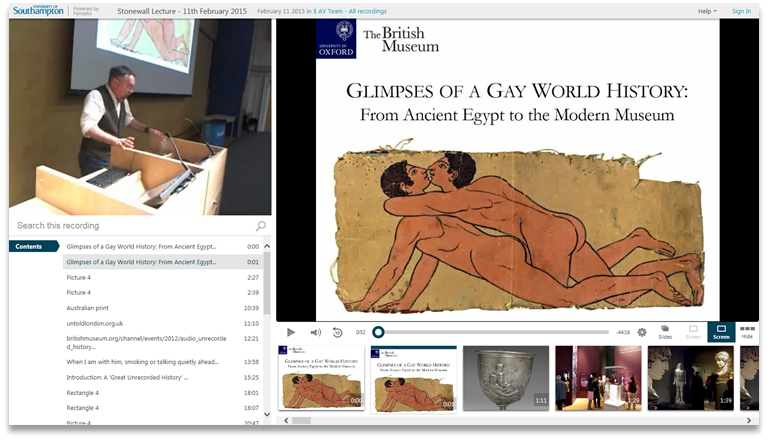Click the -44:16 remaining time label
Viewport: 768px width, 440px height.
click(x=623, y=332)
